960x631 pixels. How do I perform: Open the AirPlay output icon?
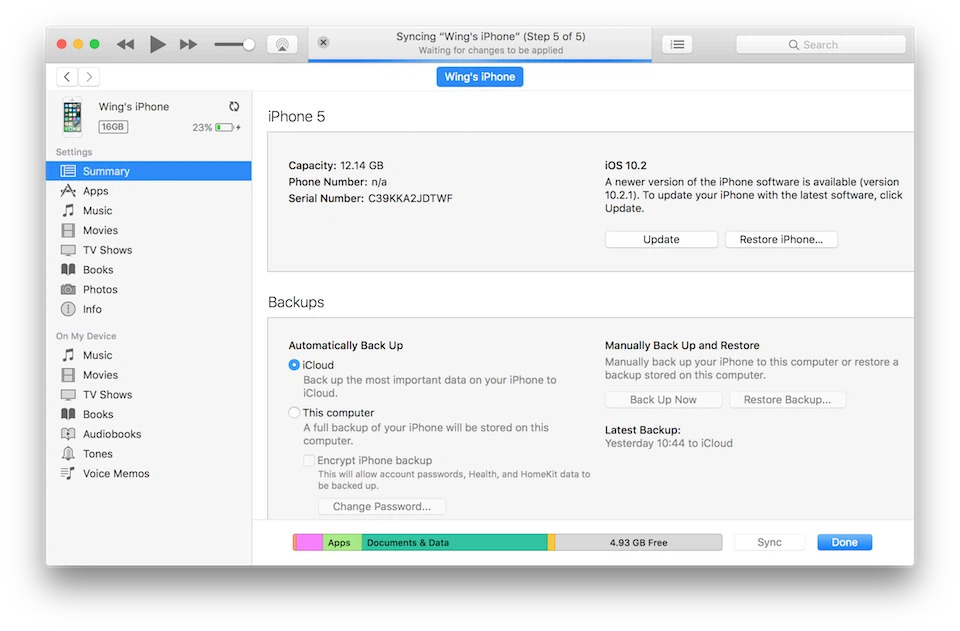[282, 44]
